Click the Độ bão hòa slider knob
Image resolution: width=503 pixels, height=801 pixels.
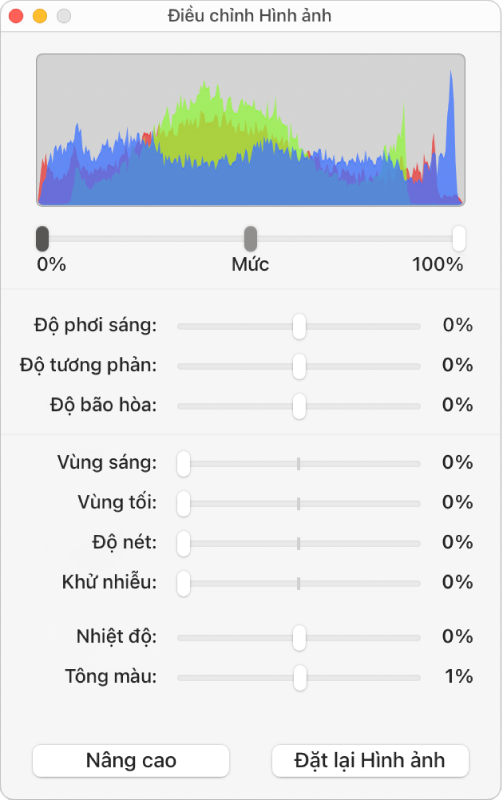coord(299,406)
